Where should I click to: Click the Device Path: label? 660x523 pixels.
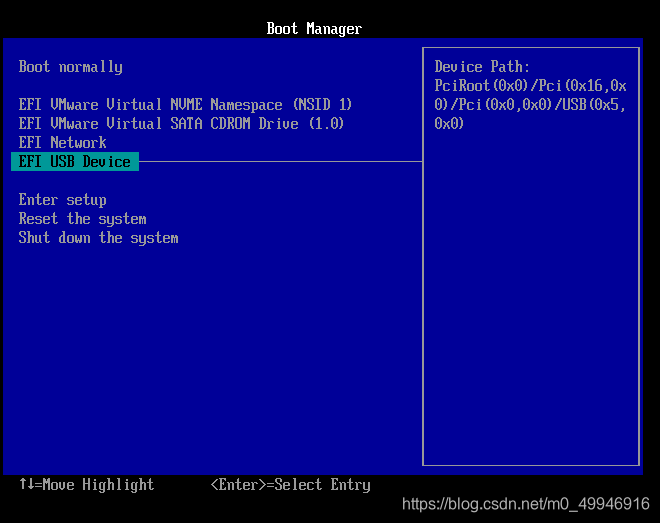click(482, 66)
